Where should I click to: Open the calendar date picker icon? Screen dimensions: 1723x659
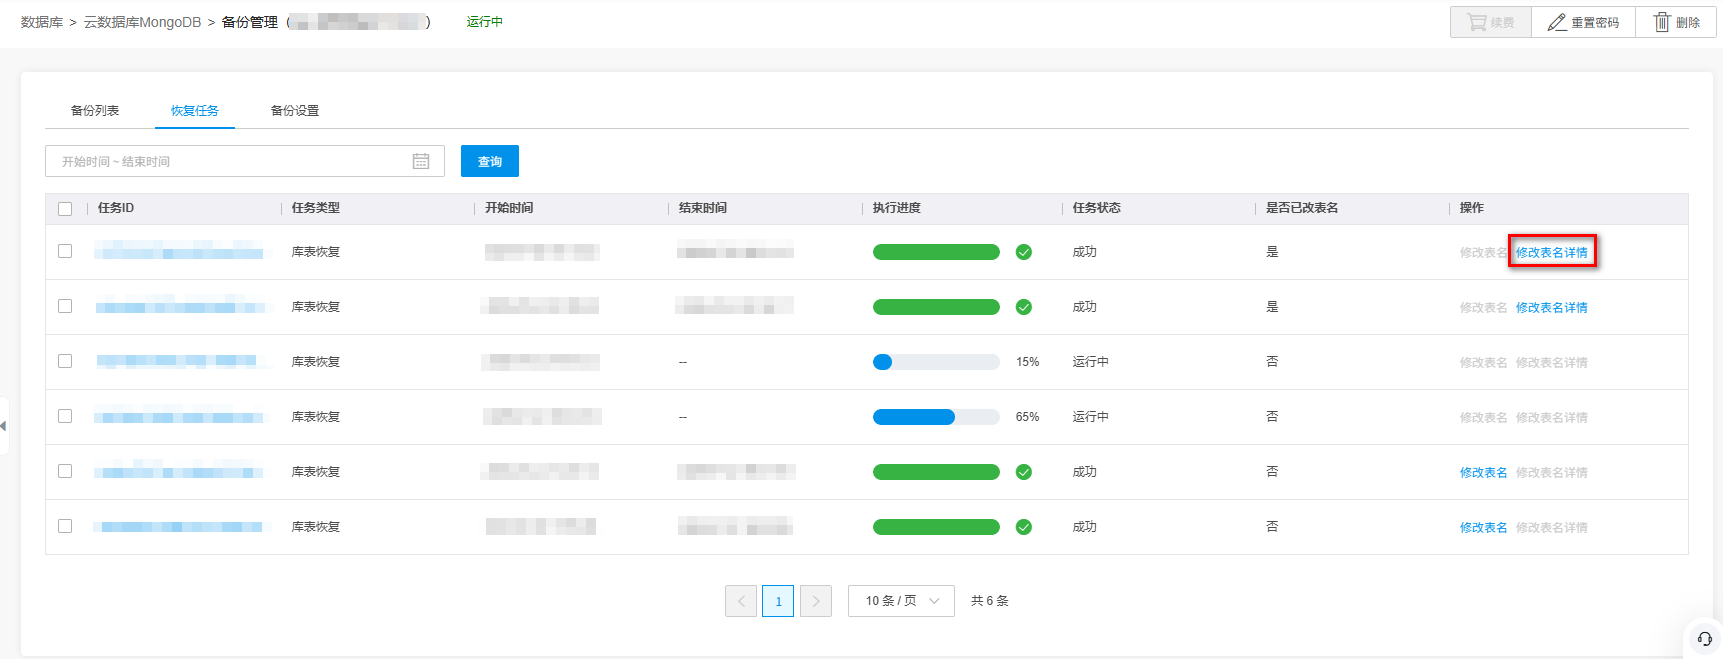tap(421, 161)
